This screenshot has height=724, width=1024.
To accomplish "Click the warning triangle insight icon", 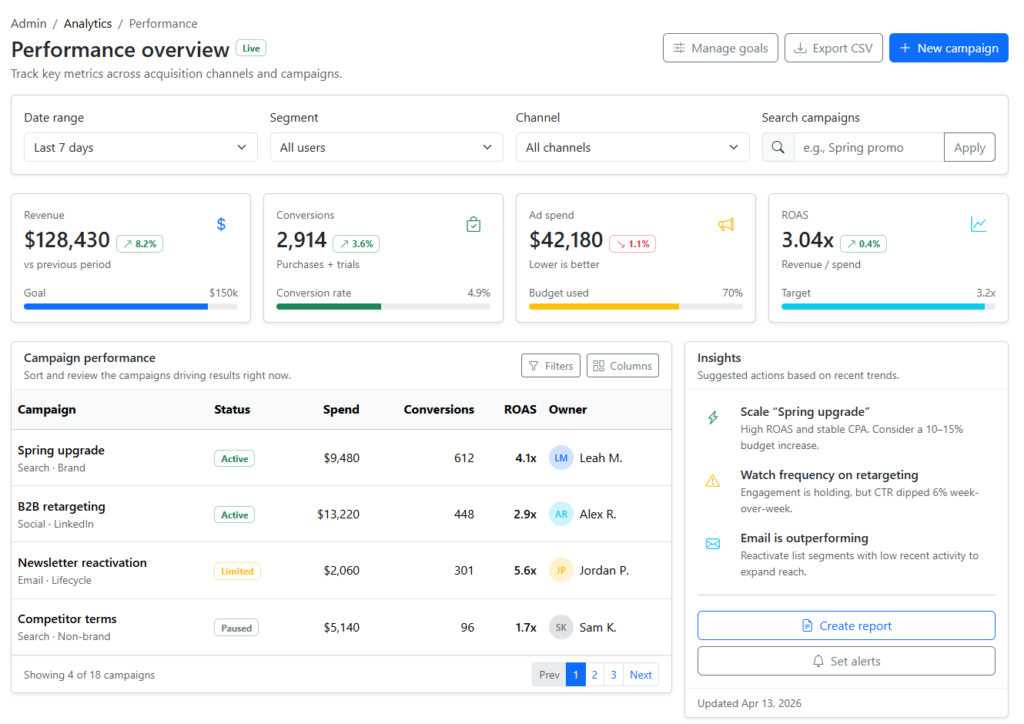I will point(712,481).
